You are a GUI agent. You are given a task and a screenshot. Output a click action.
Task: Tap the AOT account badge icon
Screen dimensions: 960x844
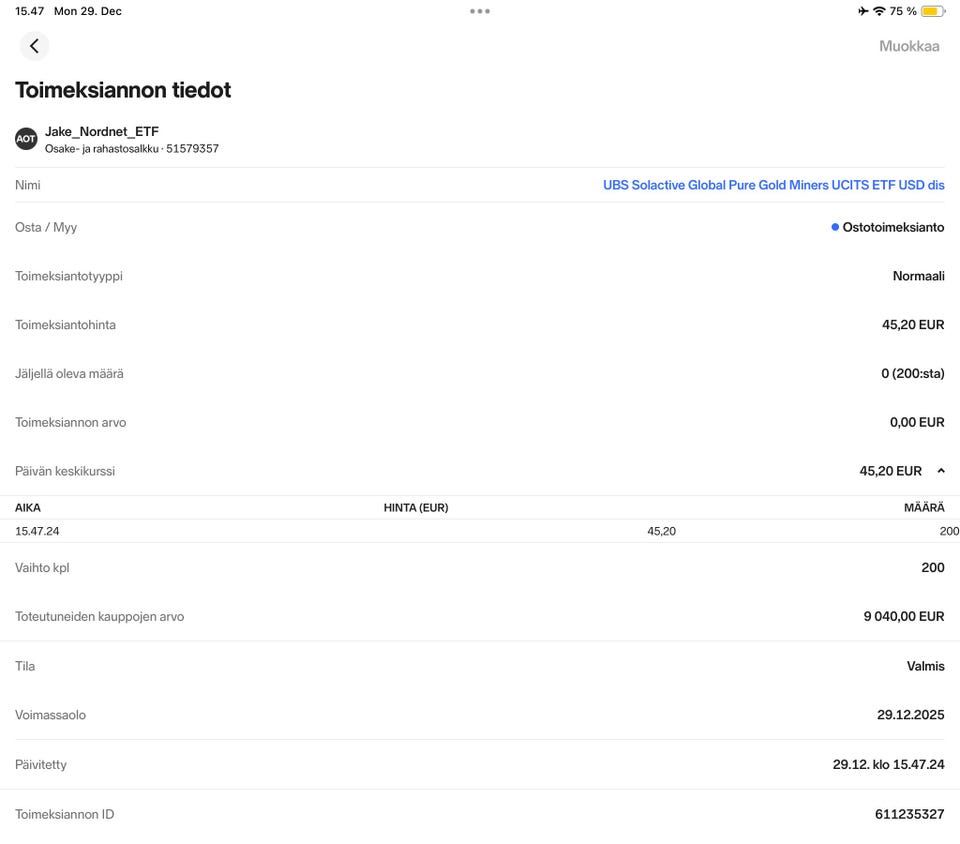coord(26,139)
